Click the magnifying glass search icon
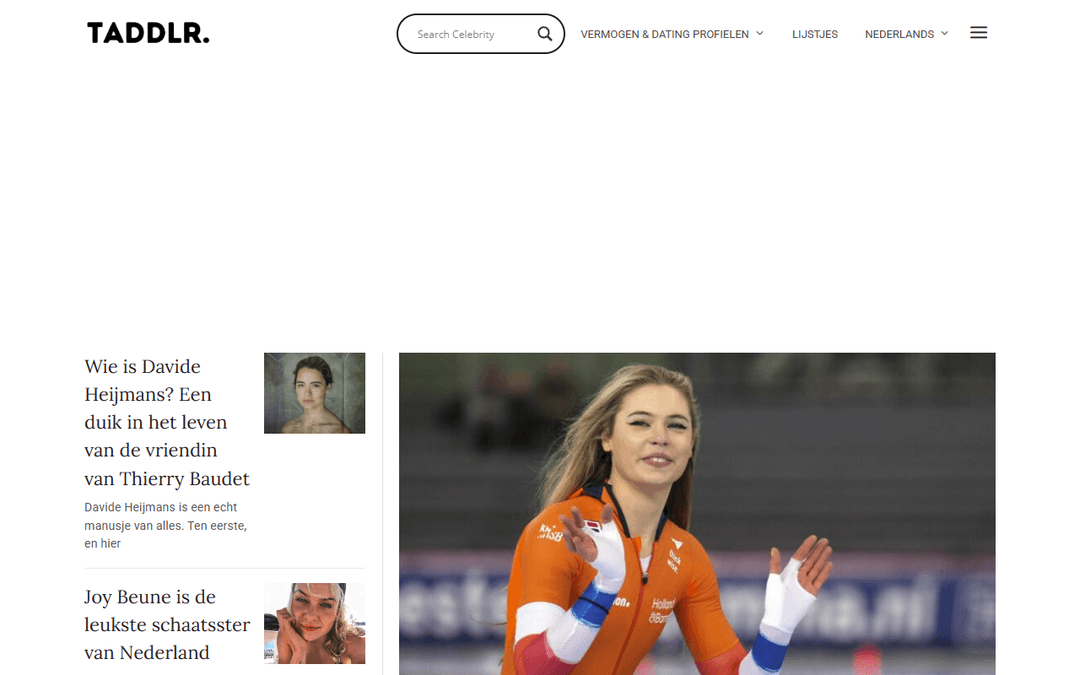Image resolution: width=1080 pixels, height=675 pixels. [545, 34]
